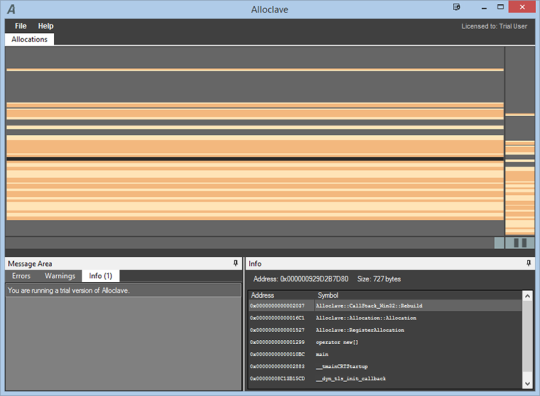The image size is (540, 396).
Task: Click the allocation minimap overview on the right
Action: (x=520, y=141)
